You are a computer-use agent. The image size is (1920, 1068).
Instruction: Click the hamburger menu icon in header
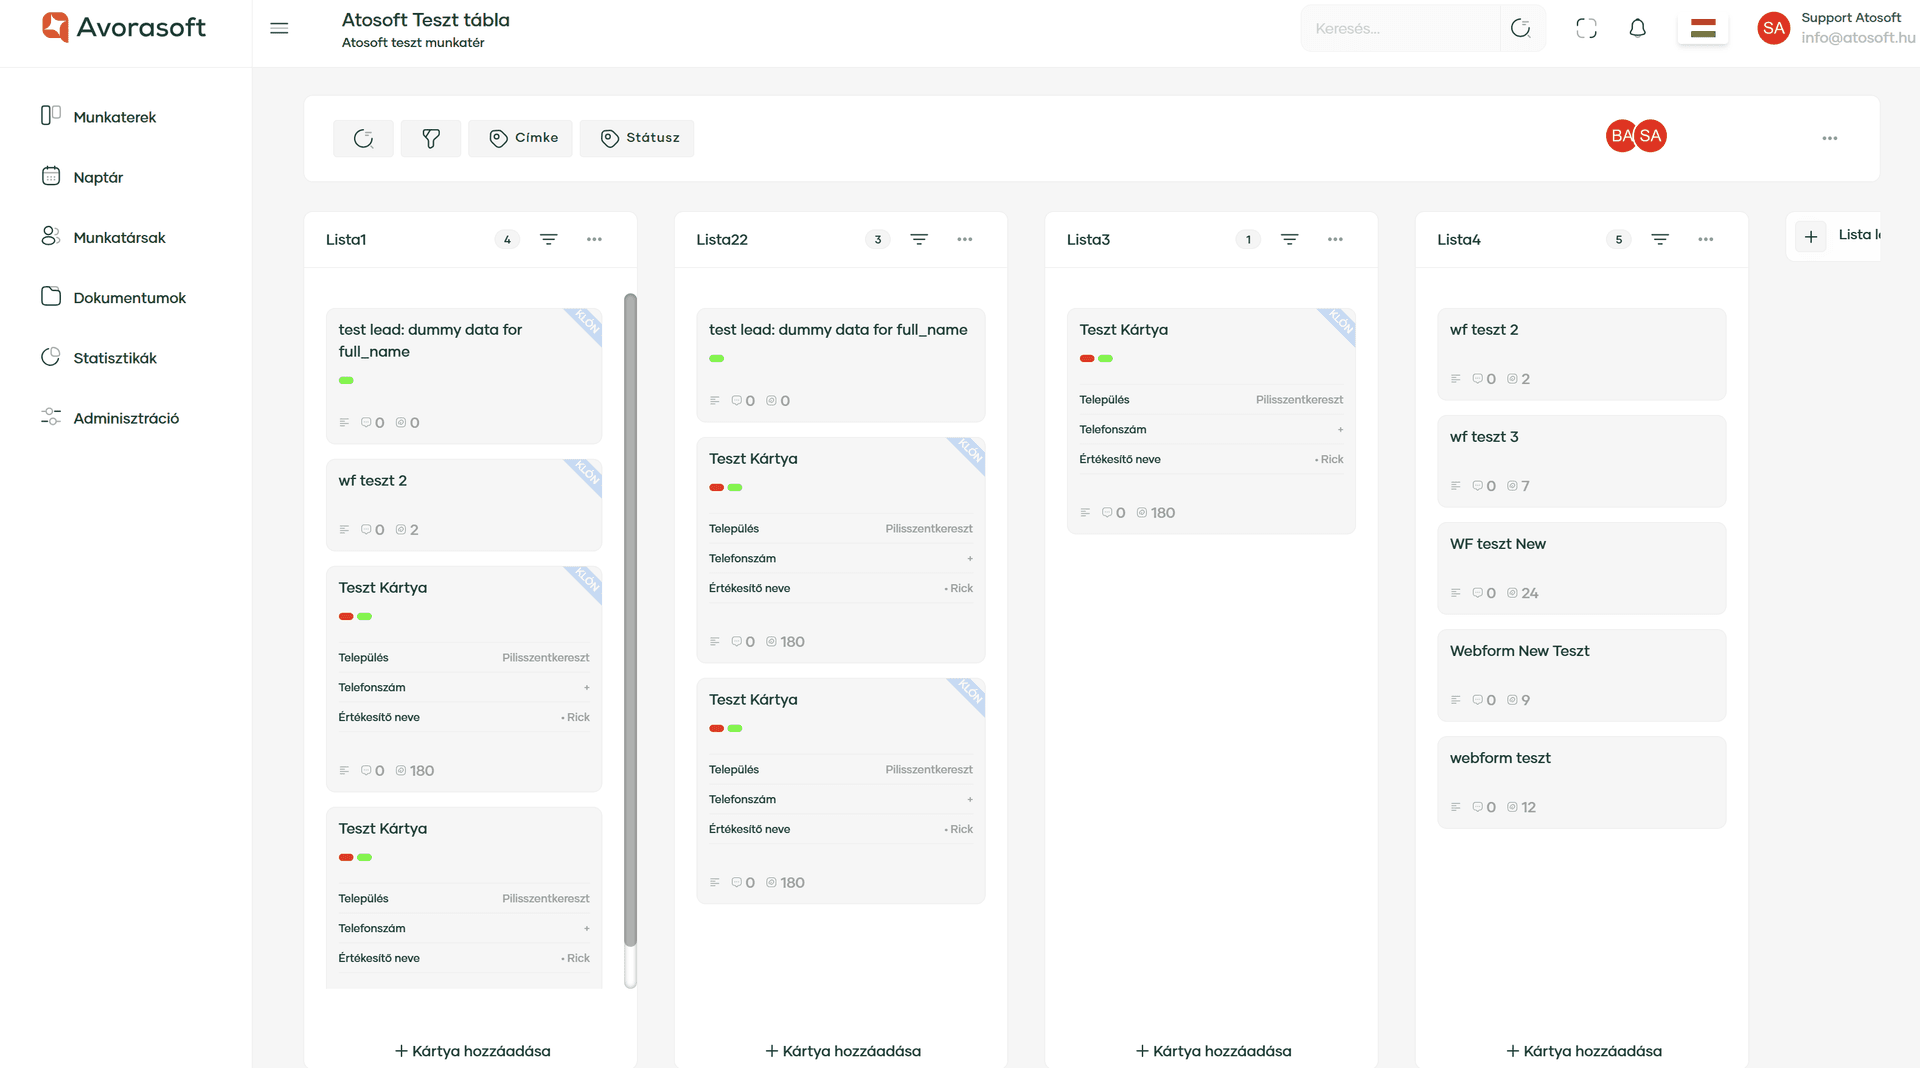[x=279, y=28]
